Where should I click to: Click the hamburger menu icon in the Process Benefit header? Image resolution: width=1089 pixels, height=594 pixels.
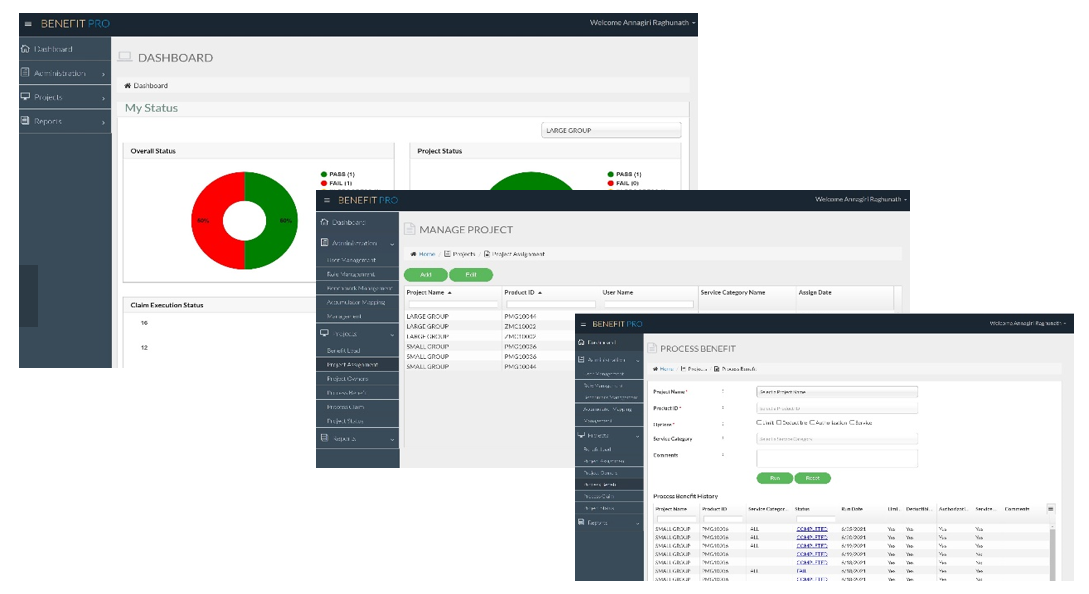point(583,324)
